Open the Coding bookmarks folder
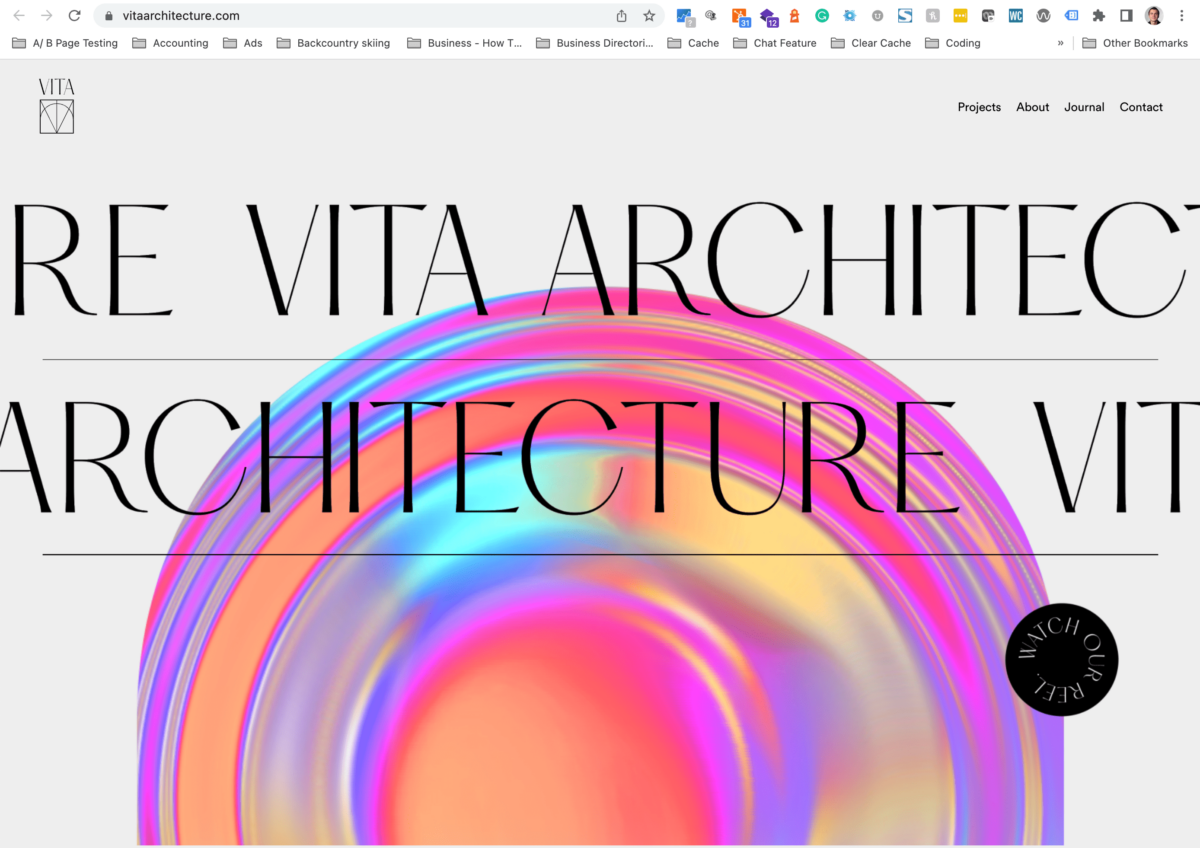Viewport: 1200px width, 848px height. pos(962,43)
